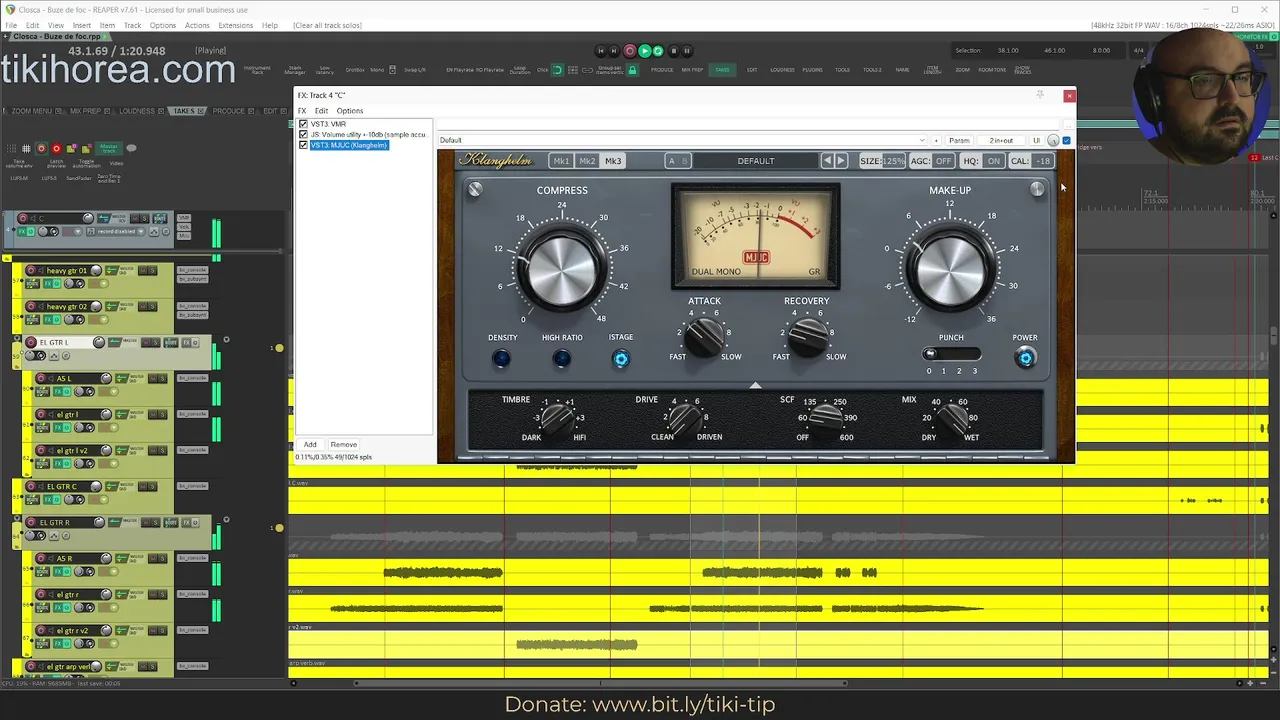
Task: Open the MJUC DEFAULT preset name
Action: pyautogui.click(x=756, y=161)
